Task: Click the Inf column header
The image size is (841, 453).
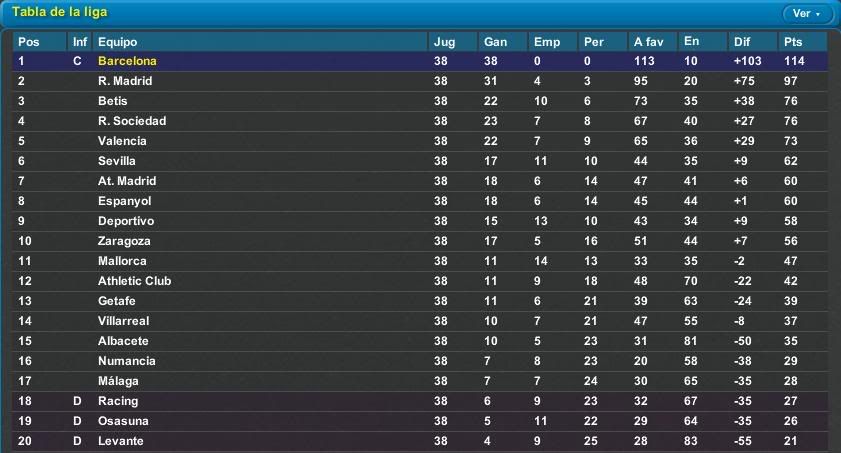Action: coord(80,42)
